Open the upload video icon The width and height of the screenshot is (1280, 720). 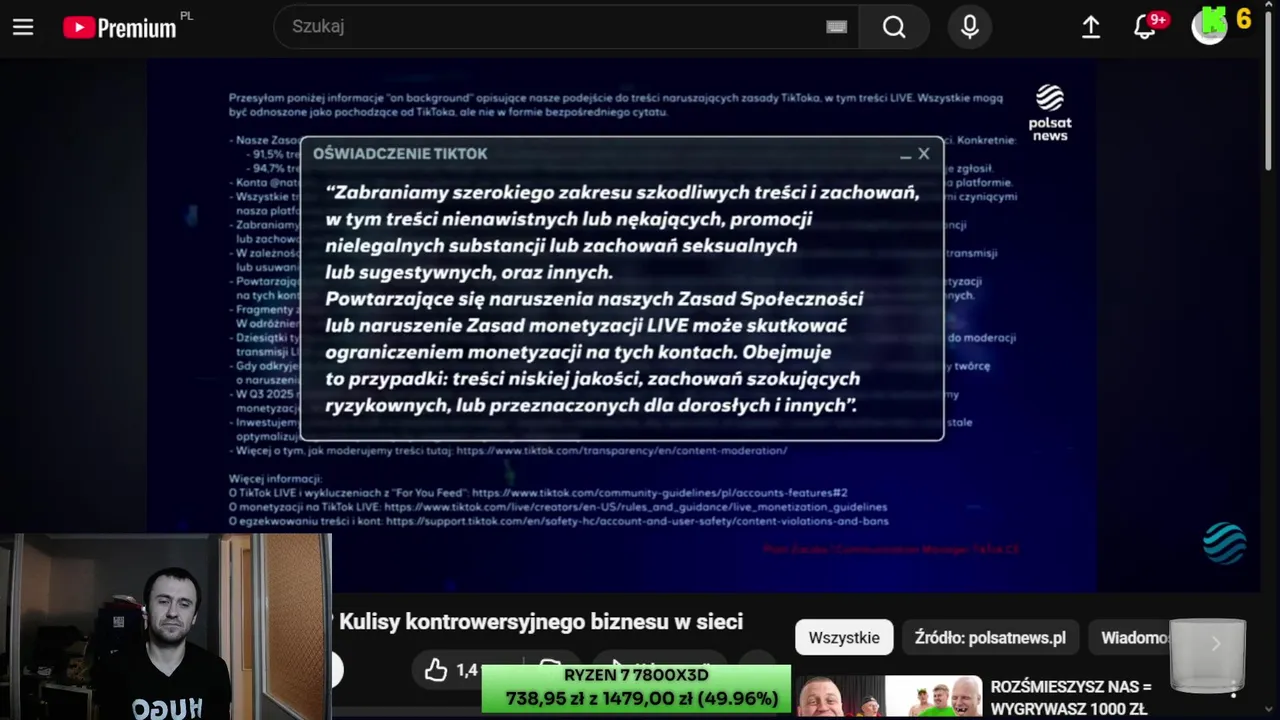click(x=1091, y=27)
